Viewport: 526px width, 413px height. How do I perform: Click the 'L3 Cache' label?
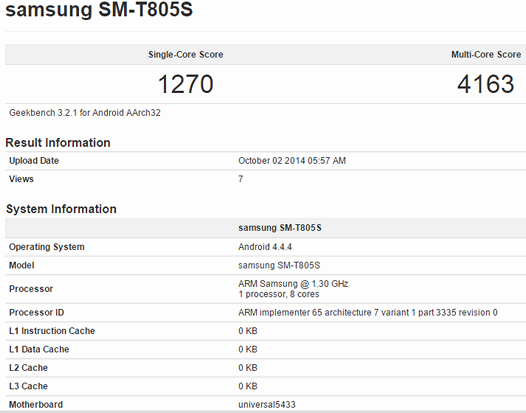pos(28,386)
